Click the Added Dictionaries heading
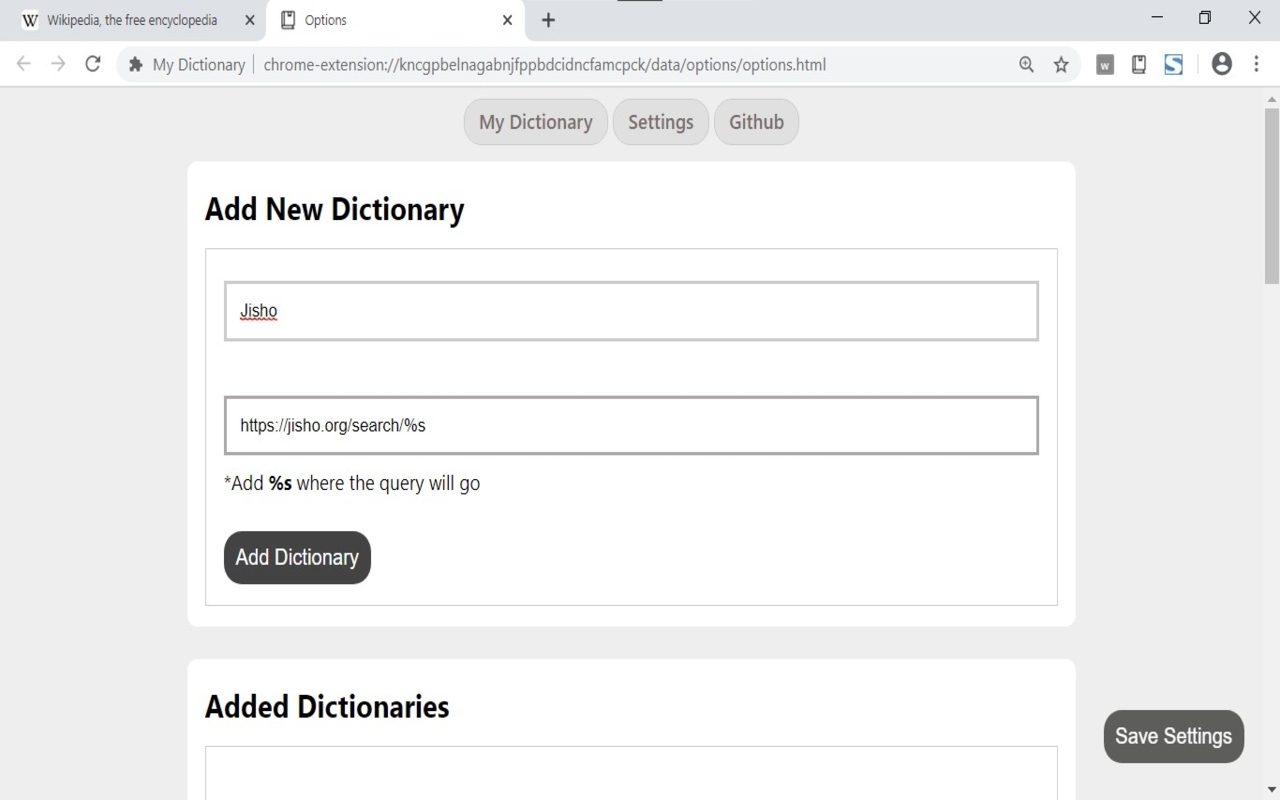This screenshot has width=1280, height=800. 327,707
